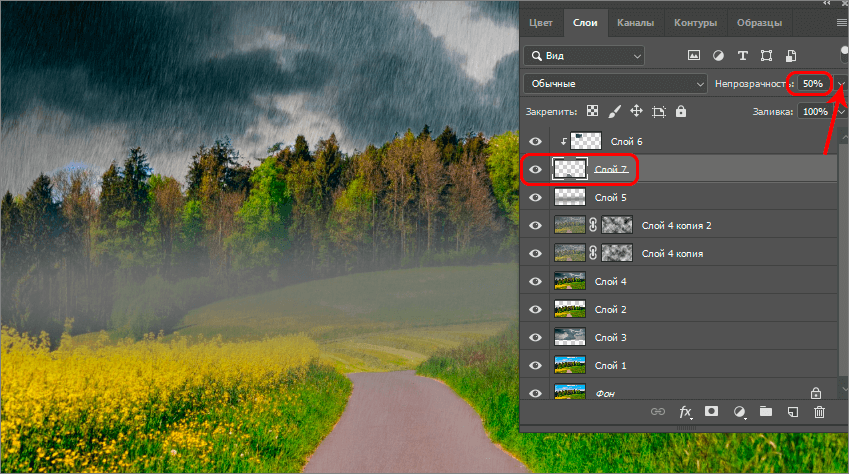Open the Вид layer filter dropdown
Image resolution: width=849 pixels, height=474 pixels.
pos(584,55)
